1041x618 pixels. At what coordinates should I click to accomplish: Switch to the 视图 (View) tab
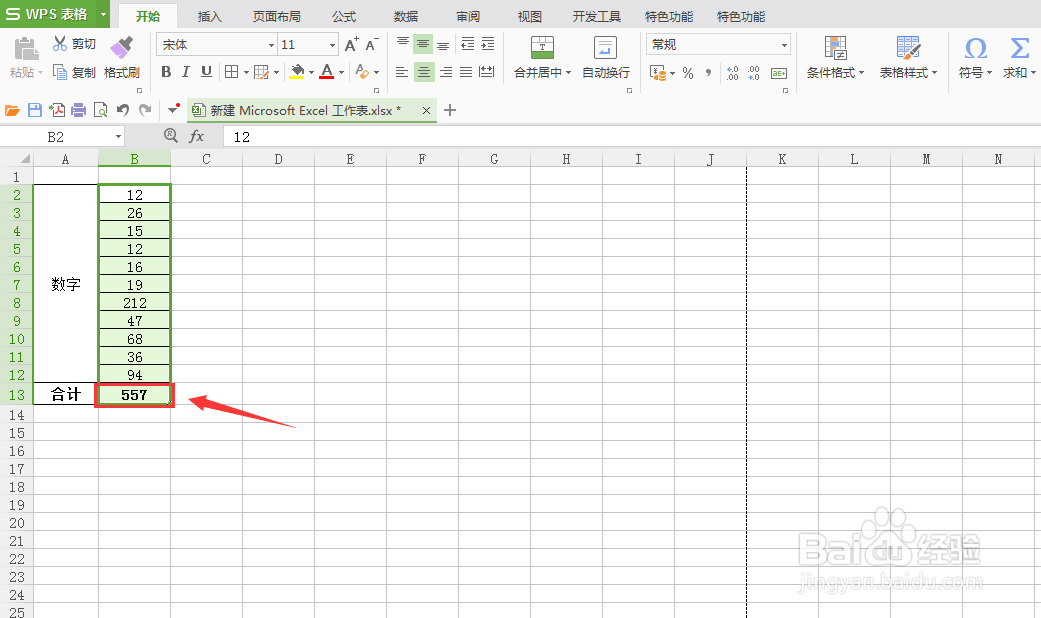pos(530,16)
